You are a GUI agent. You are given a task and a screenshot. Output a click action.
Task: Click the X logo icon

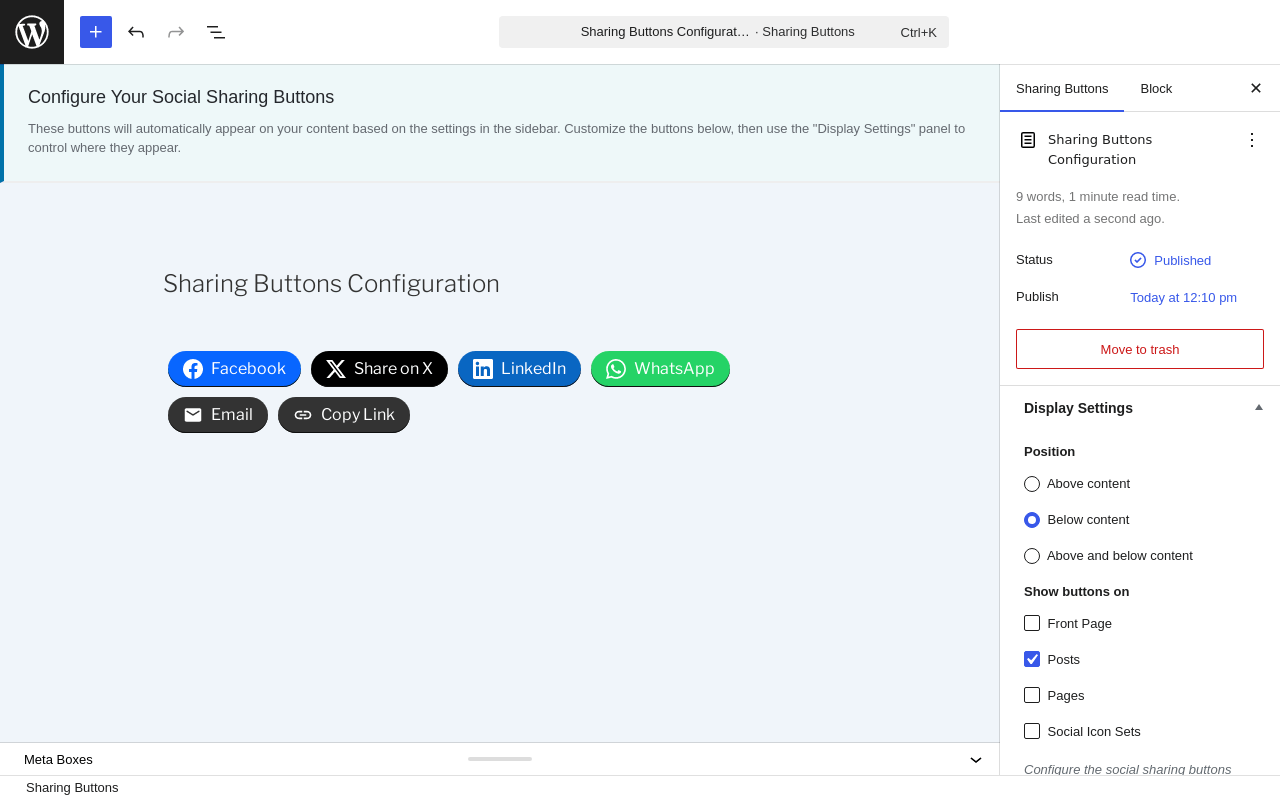click(x=336, y=369)
